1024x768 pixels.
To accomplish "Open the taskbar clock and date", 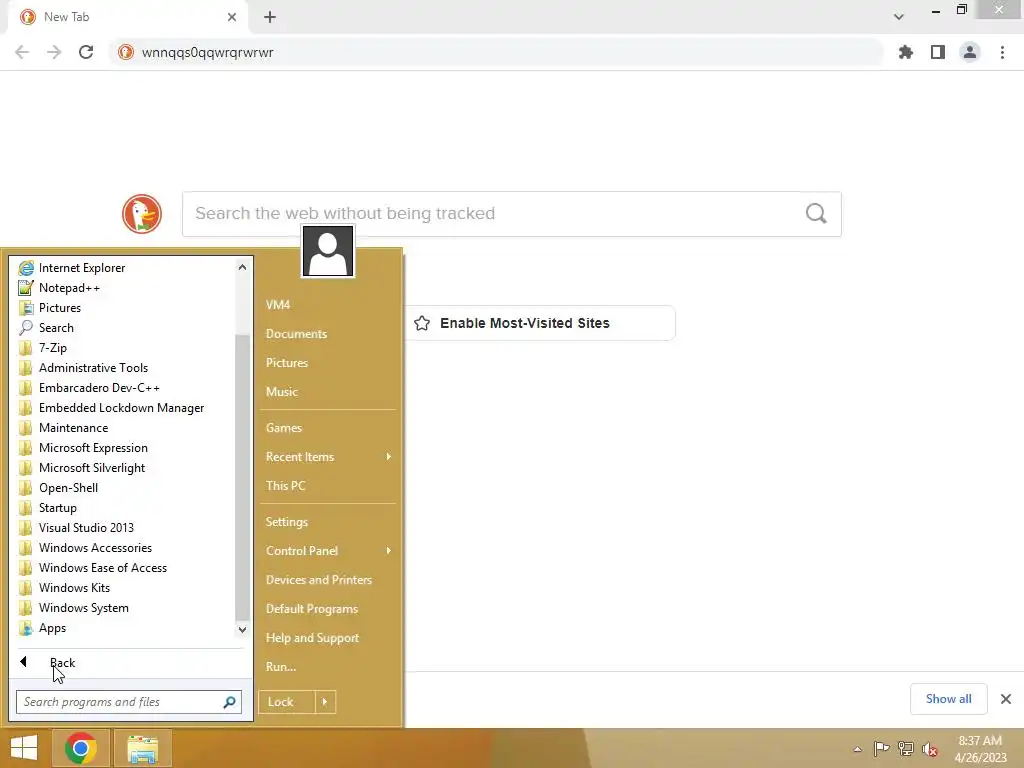I will pos(980,749).
